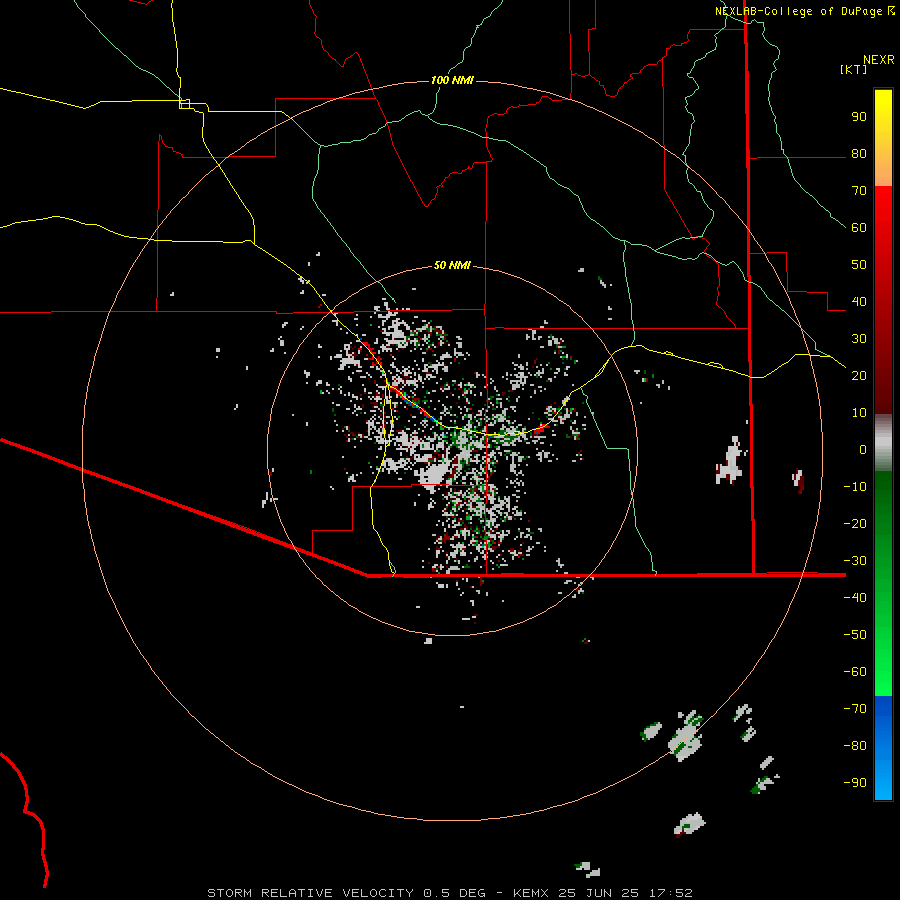Click the -30 value on the velocity scale
Image resolution: width=900 pixels, height=900 pixels.
pos(855,561)
